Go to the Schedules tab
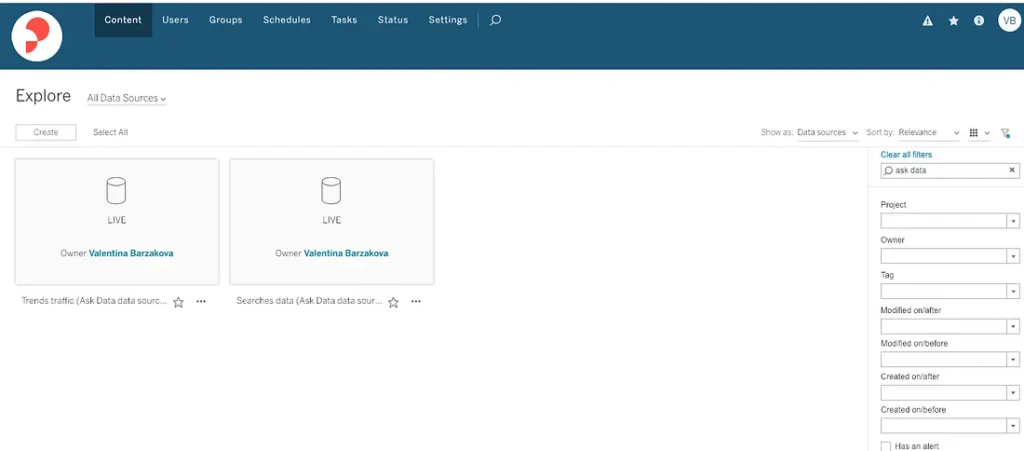 point(286,20)
